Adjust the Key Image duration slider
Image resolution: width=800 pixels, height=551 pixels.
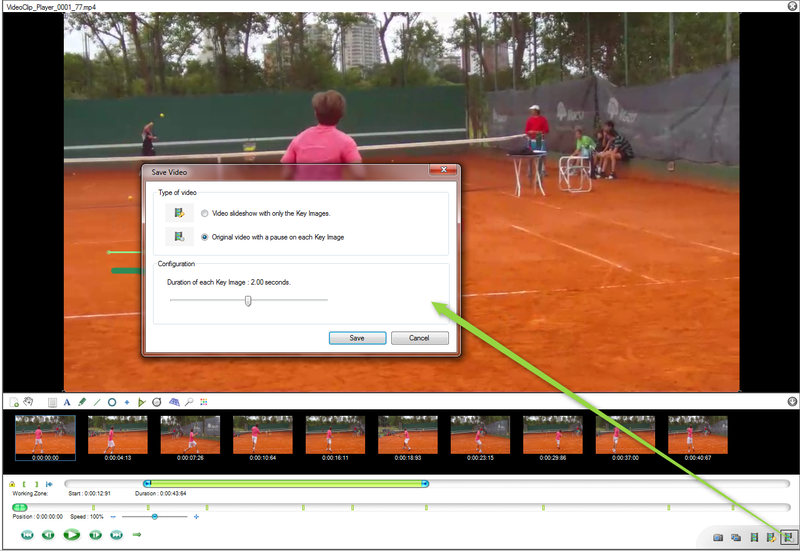pyautogui.click(x=248, y=300)
